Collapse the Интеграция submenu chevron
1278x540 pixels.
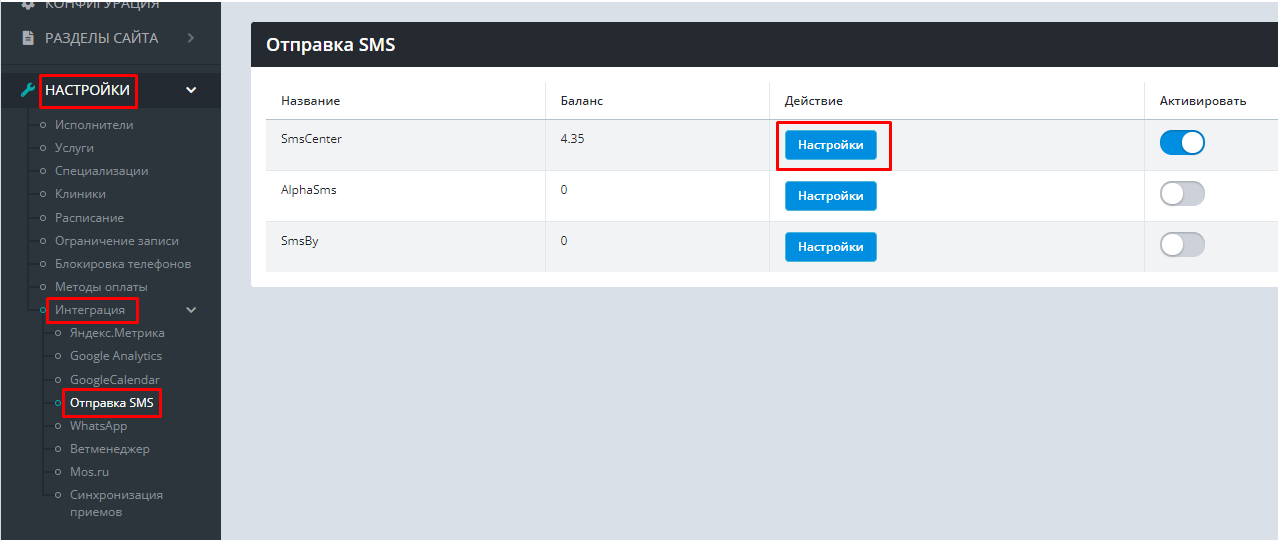coord(191,310)
